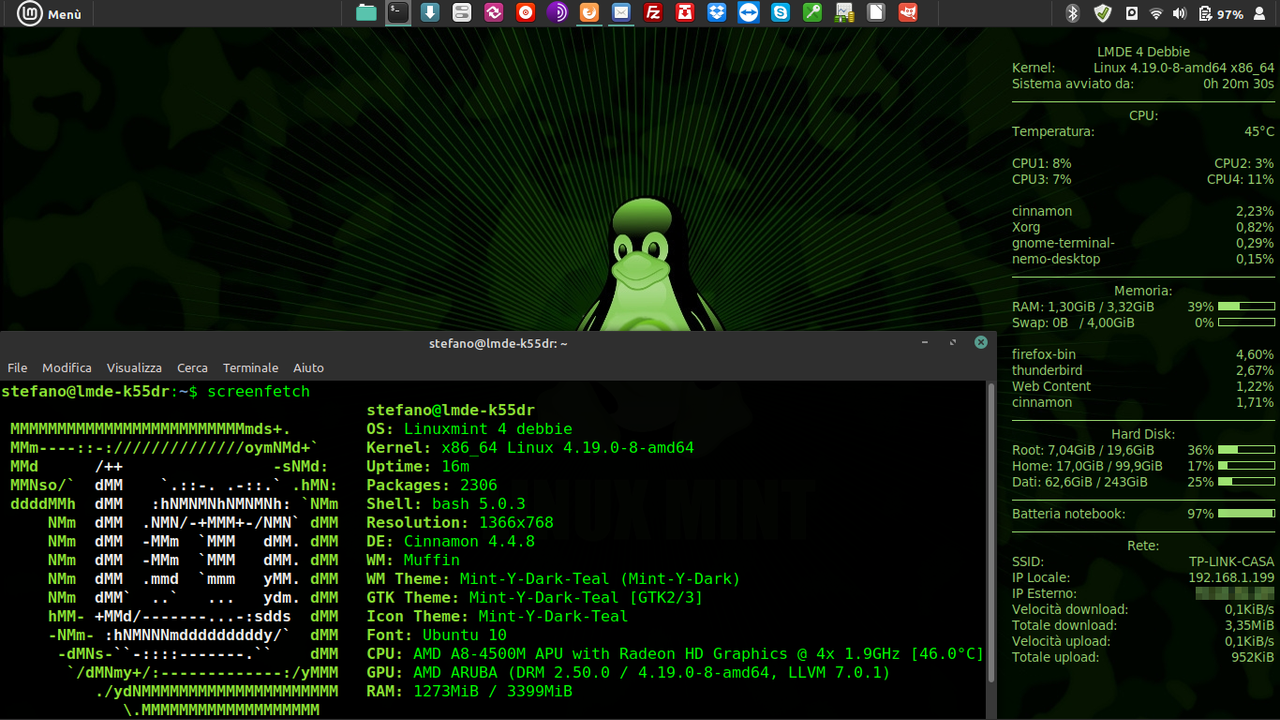Click the battery 97% power applet
This screenshot has height=720, width=1280.
[1221, 14]
